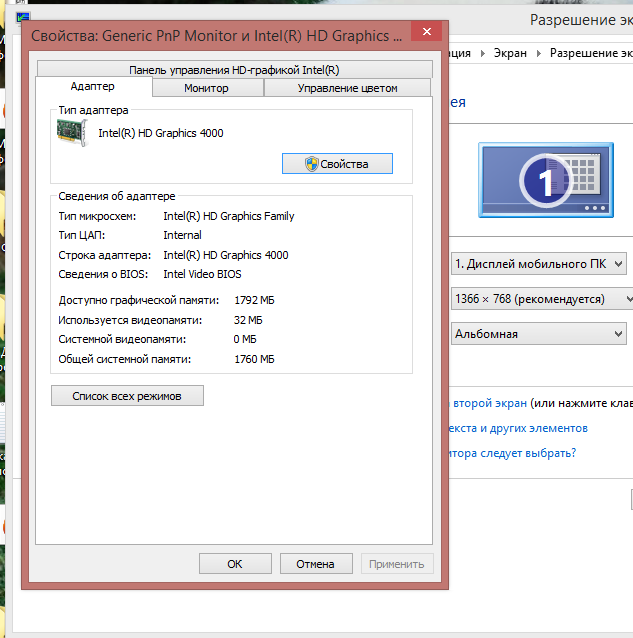The width and height of the screenshot is (633, 638).
Task: Click the Разрешение экрана window icon in its title bar
Action: 23,18
